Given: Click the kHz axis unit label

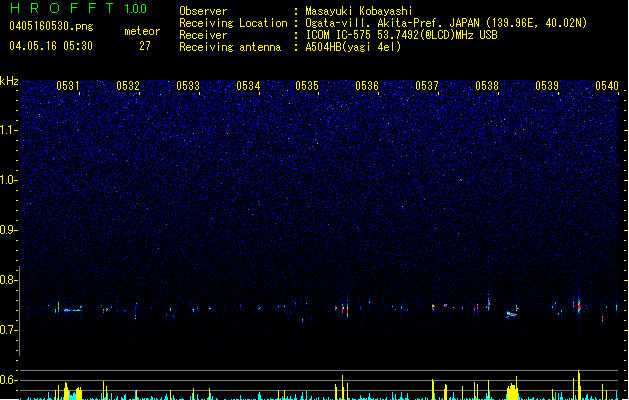Looking at the screenshot, I should 9,81.
